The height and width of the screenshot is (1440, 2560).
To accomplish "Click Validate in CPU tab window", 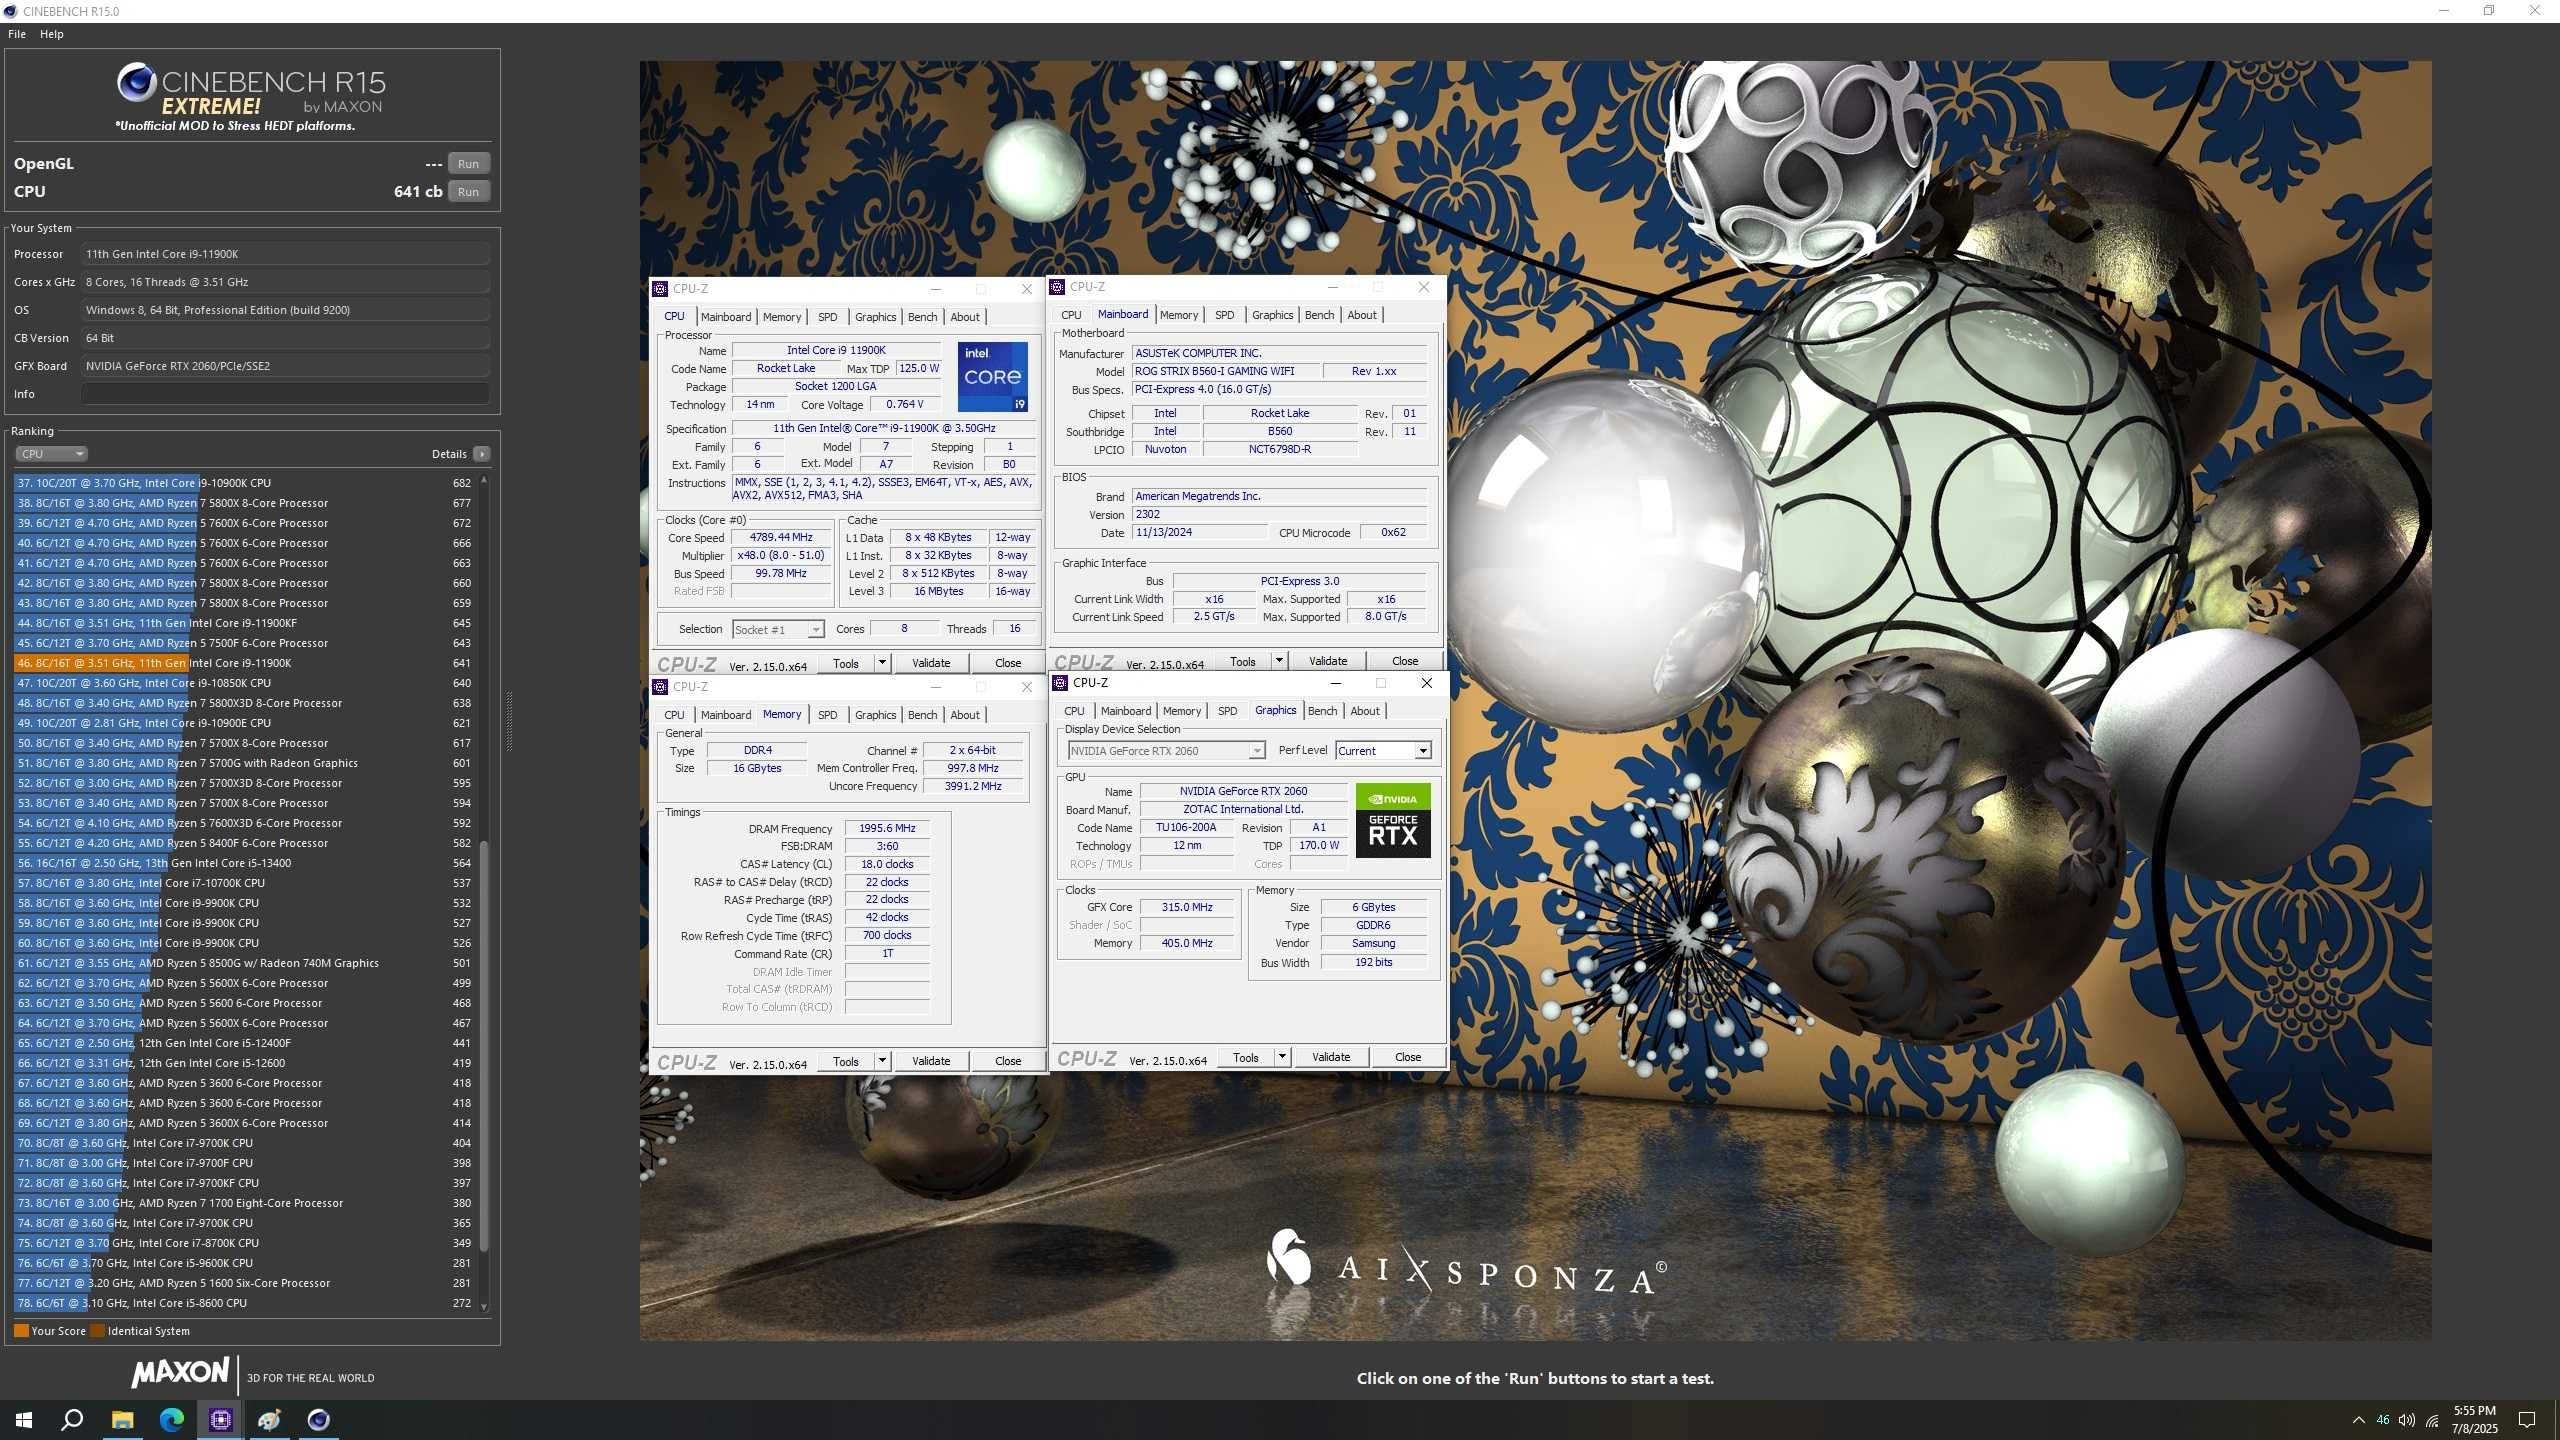I will pos(931,663).
